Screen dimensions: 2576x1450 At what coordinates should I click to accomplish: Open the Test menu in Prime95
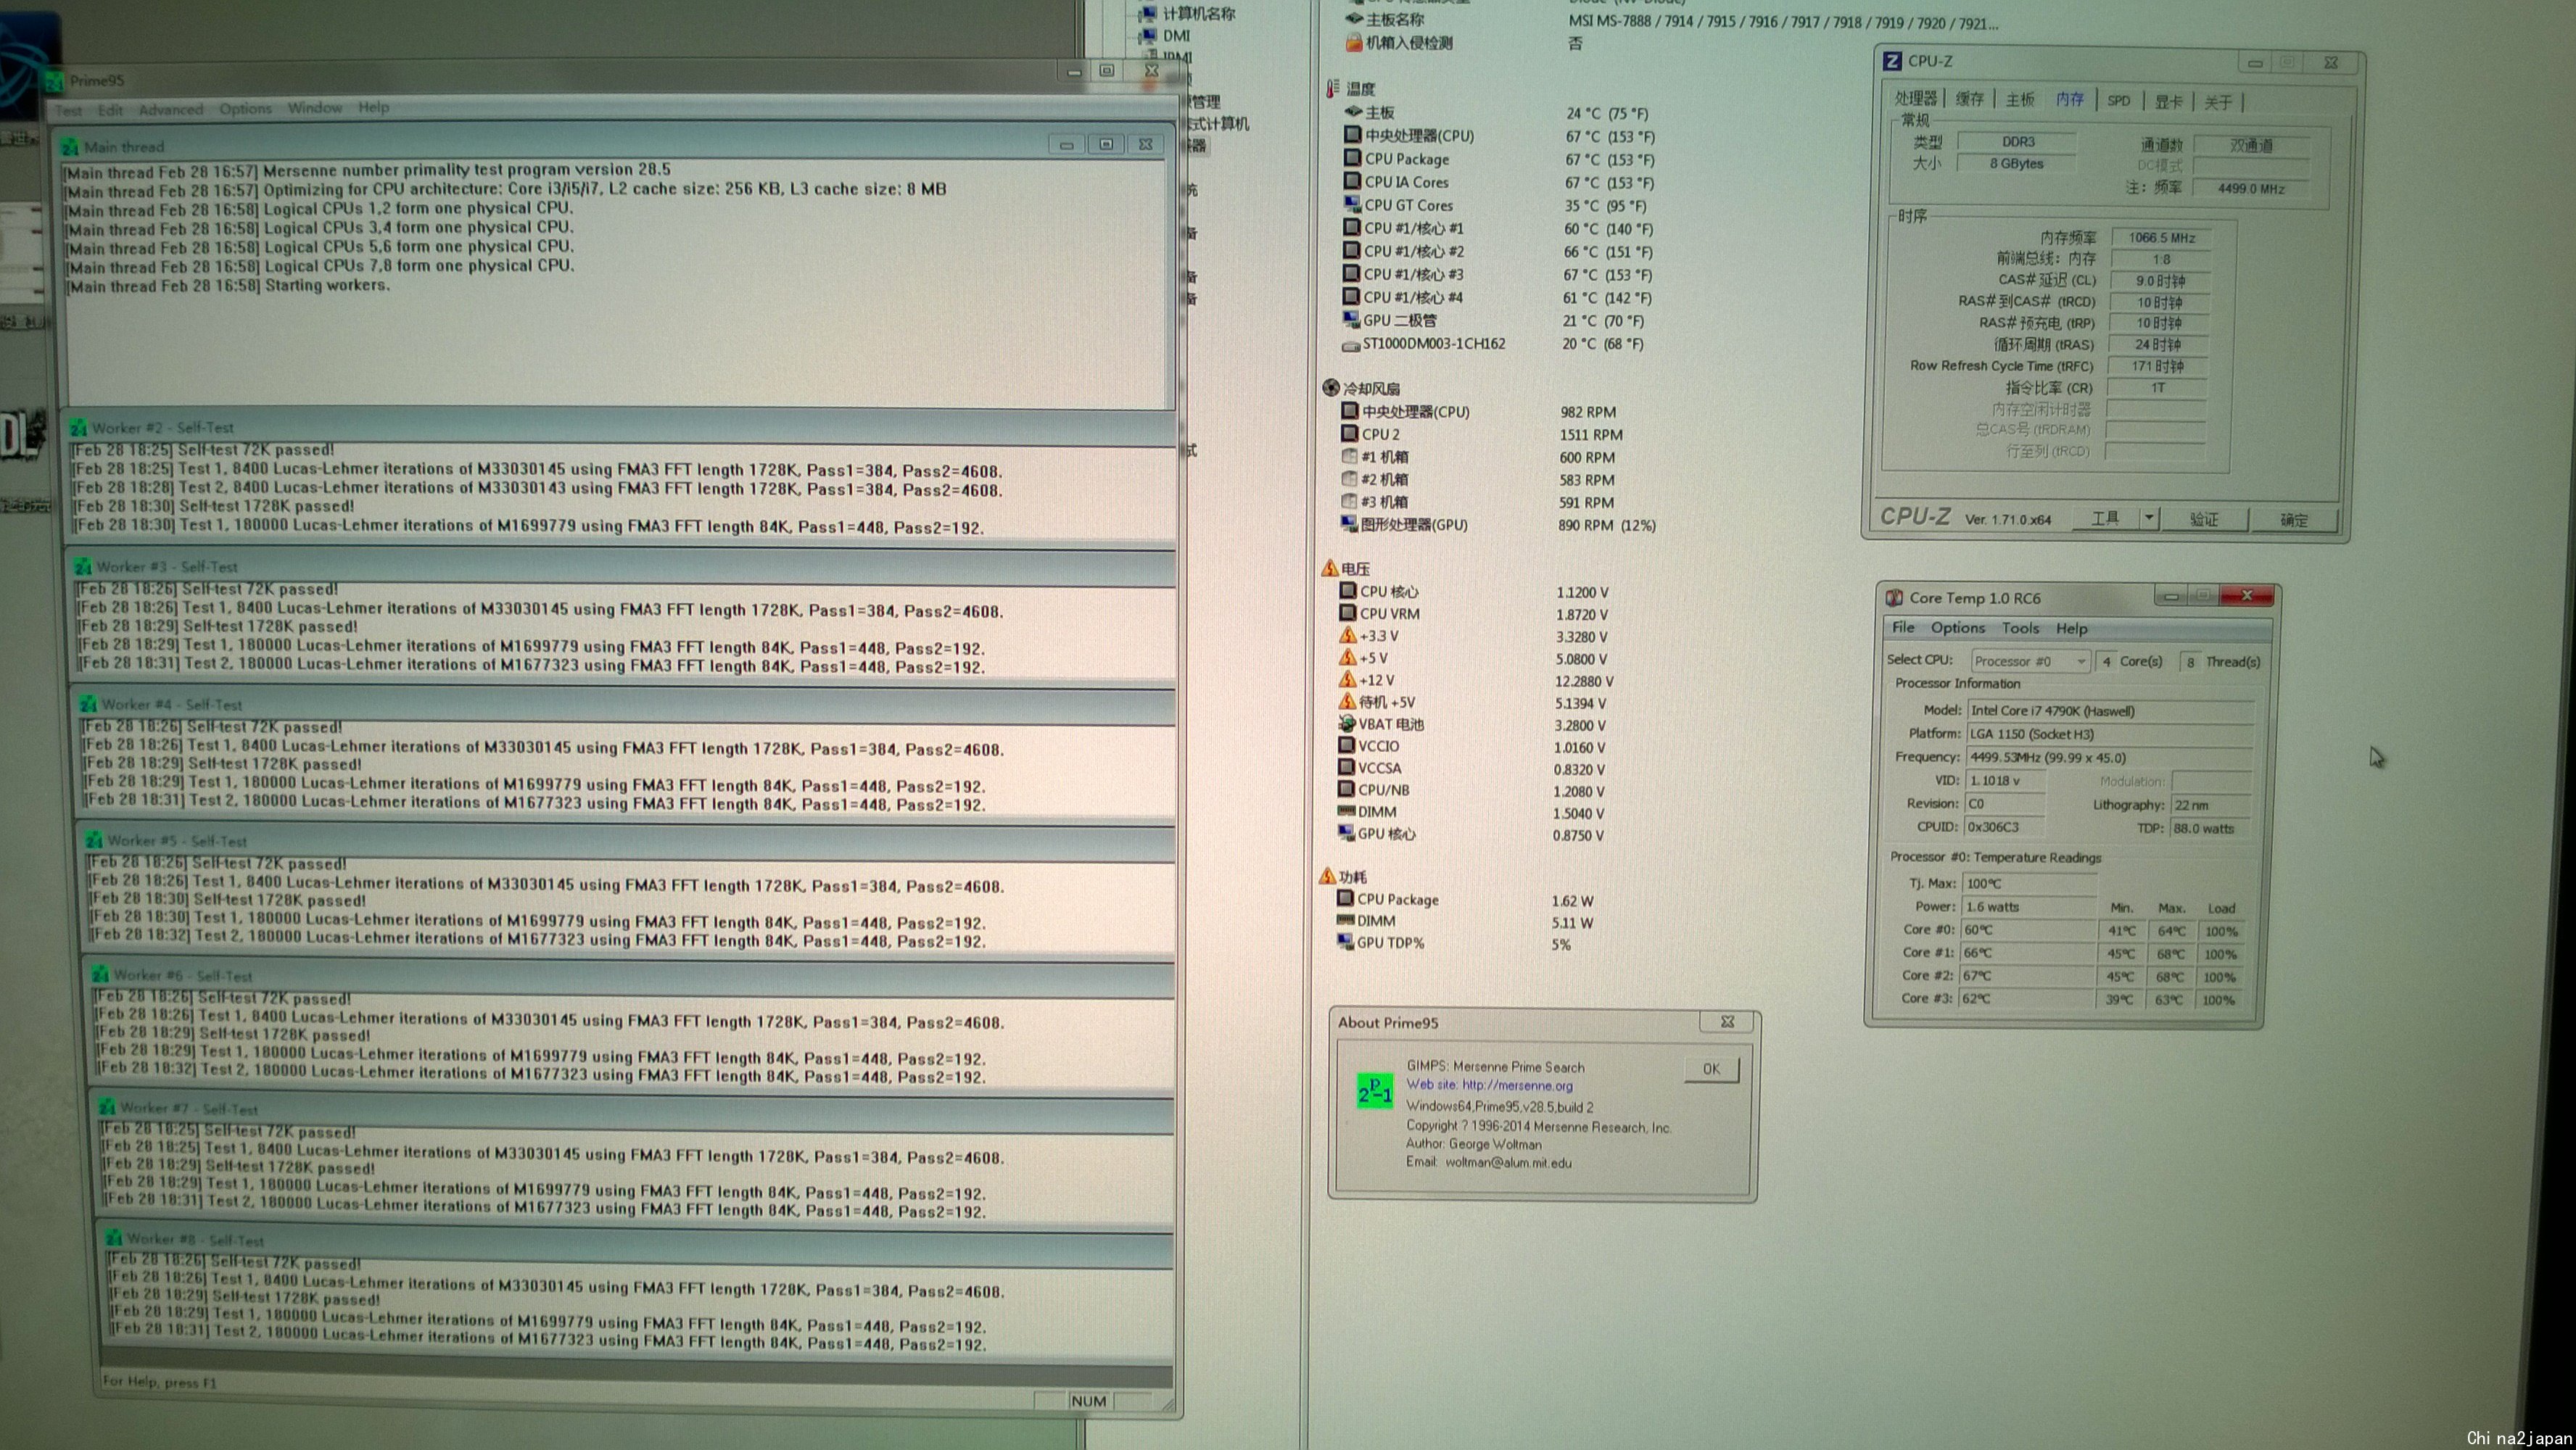pos(69,110)
